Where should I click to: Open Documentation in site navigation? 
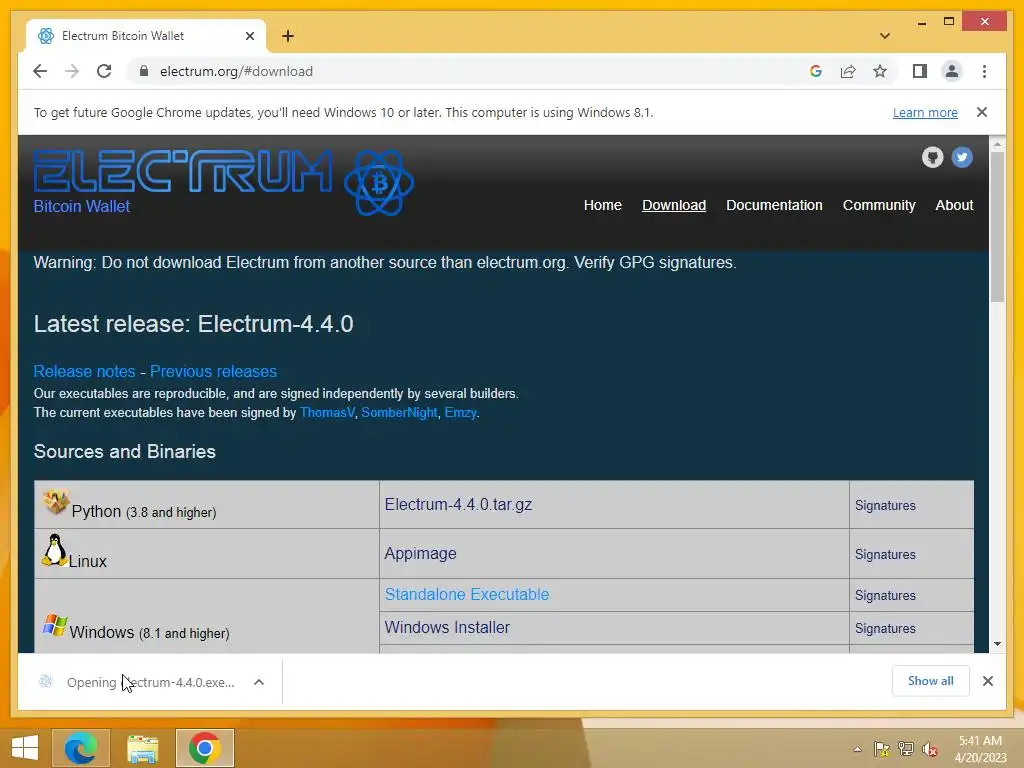tap(774, 205)
